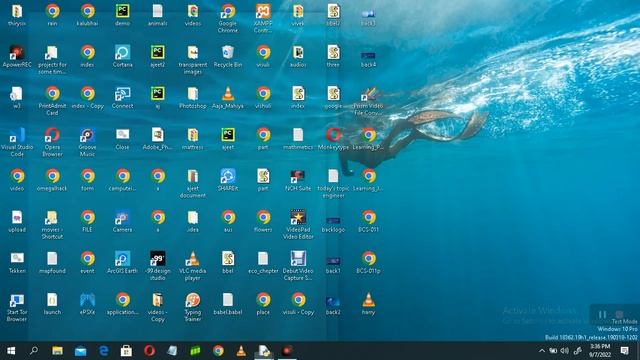Launch Microsoft Edge from the taskbar
Image resolution: width=640 pixels, height=360 pixels.
(x=104, y=351)
